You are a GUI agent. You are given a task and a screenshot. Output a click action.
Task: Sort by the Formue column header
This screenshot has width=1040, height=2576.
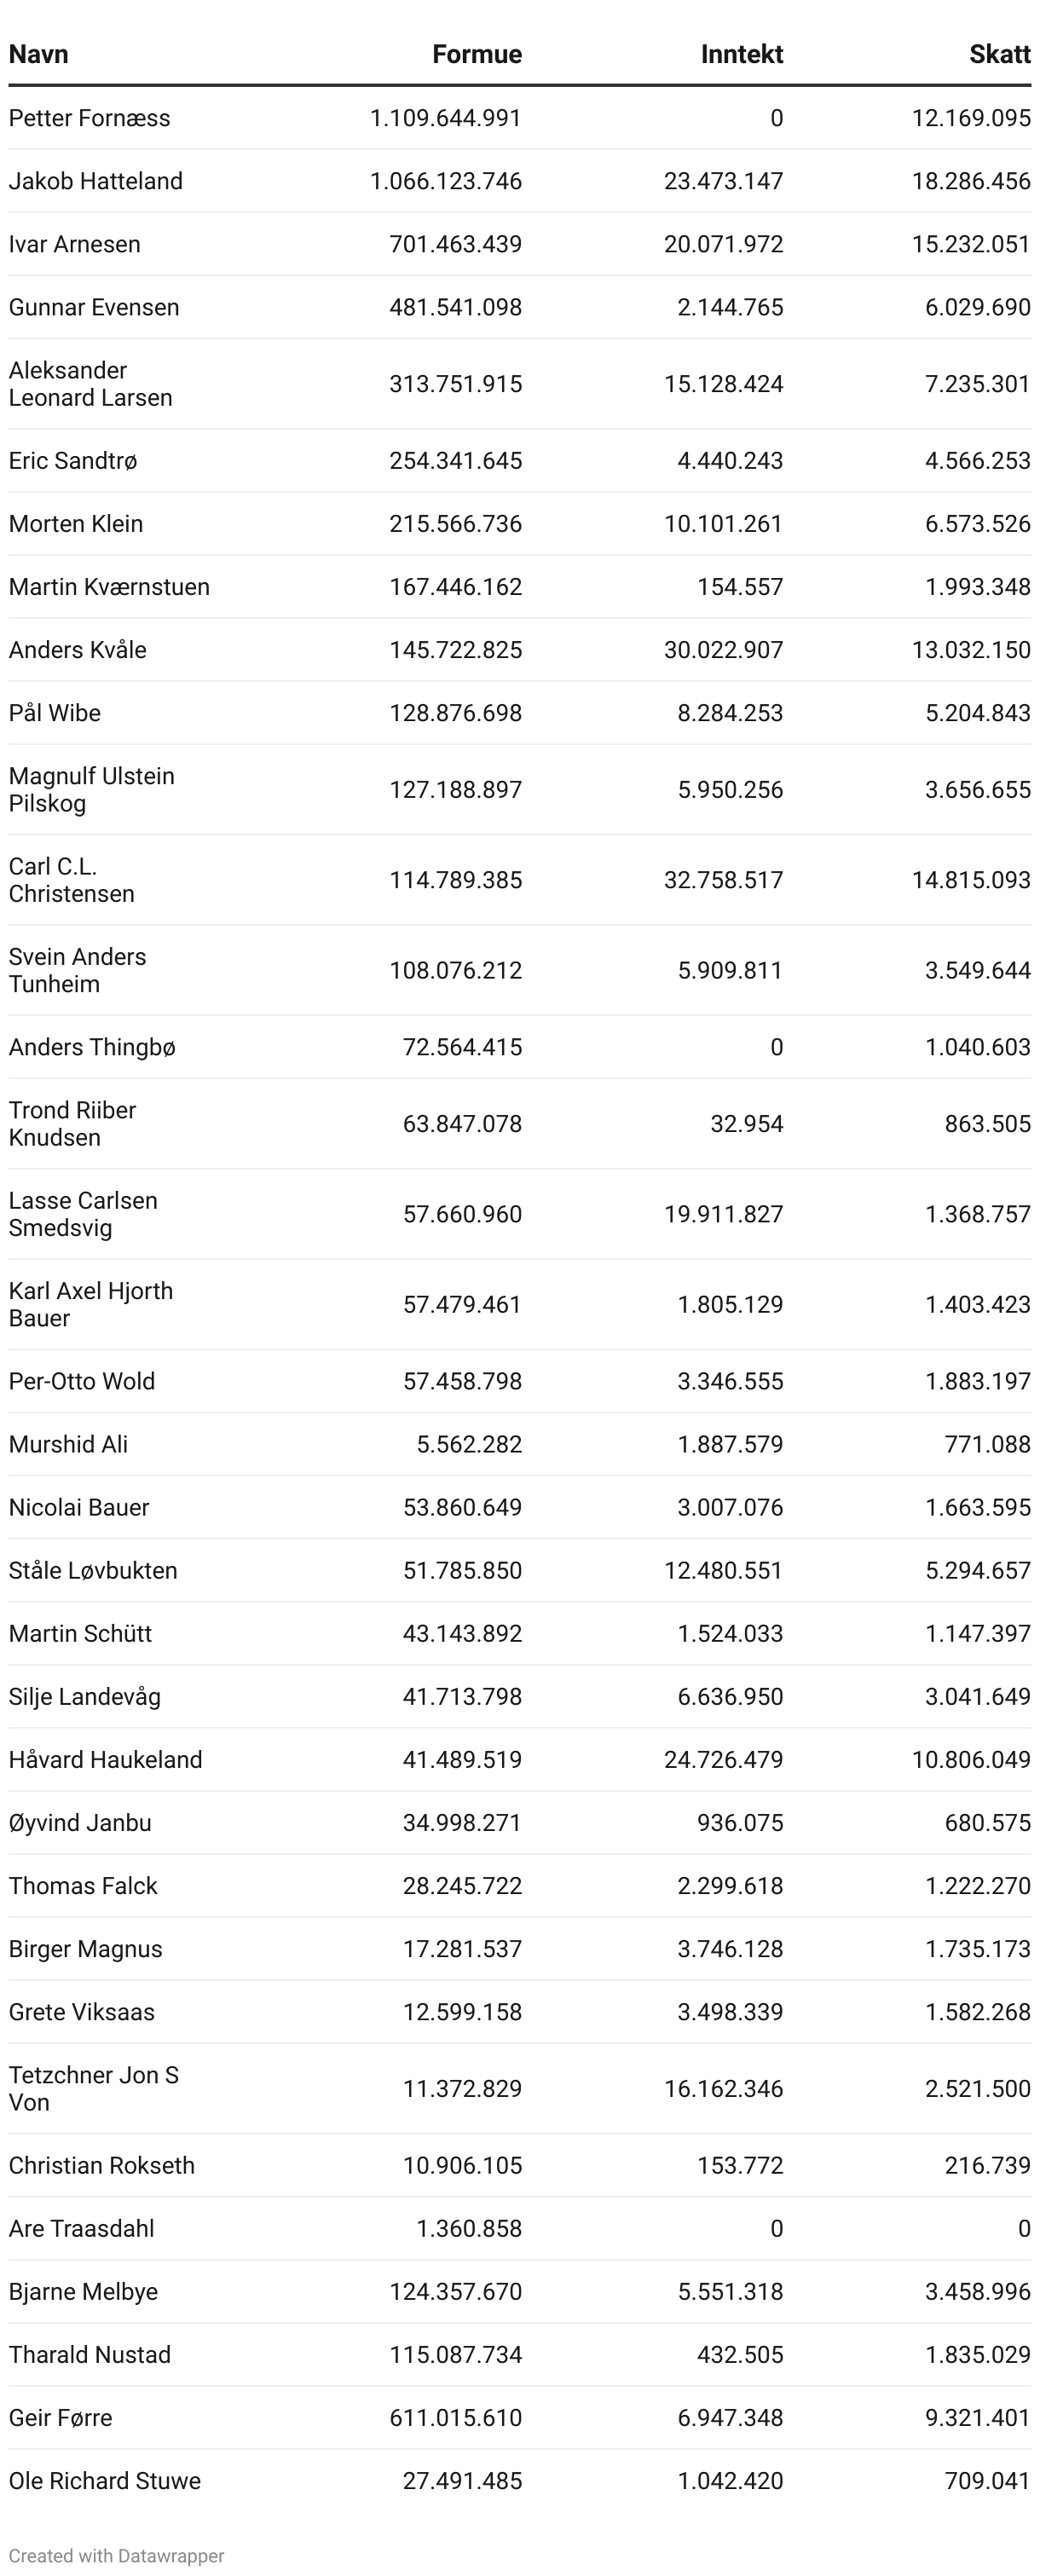[476, 54]
